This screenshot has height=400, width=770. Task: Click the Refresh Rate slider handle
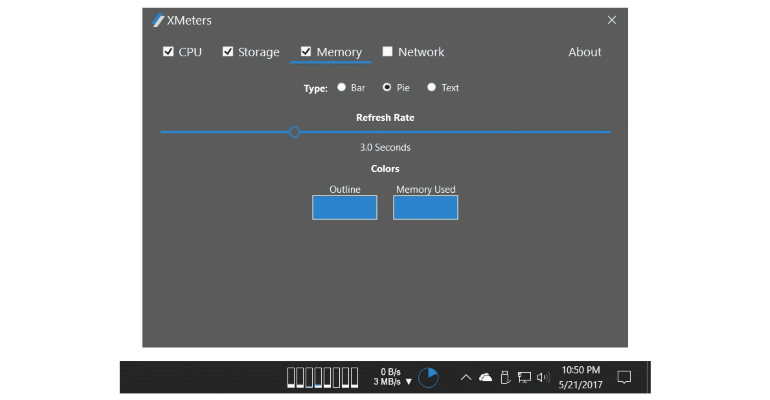tap(295, 132)
